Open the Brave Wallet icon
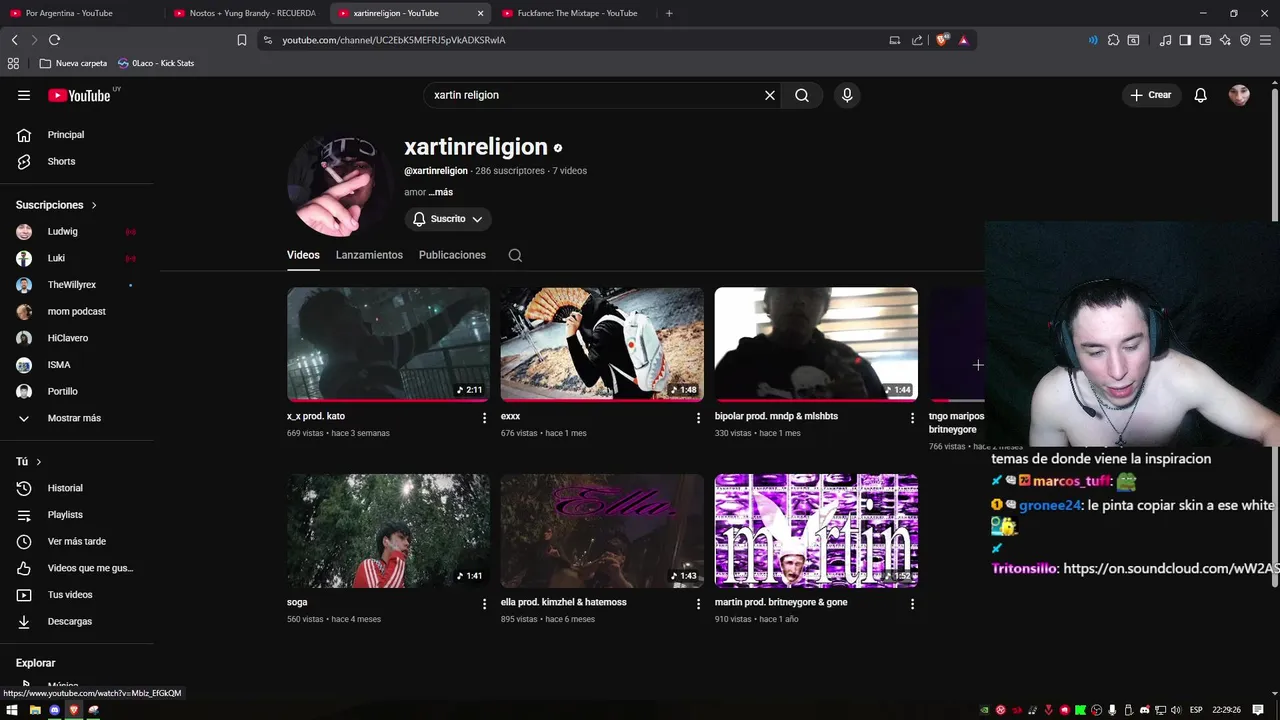 click(1205, 40)
